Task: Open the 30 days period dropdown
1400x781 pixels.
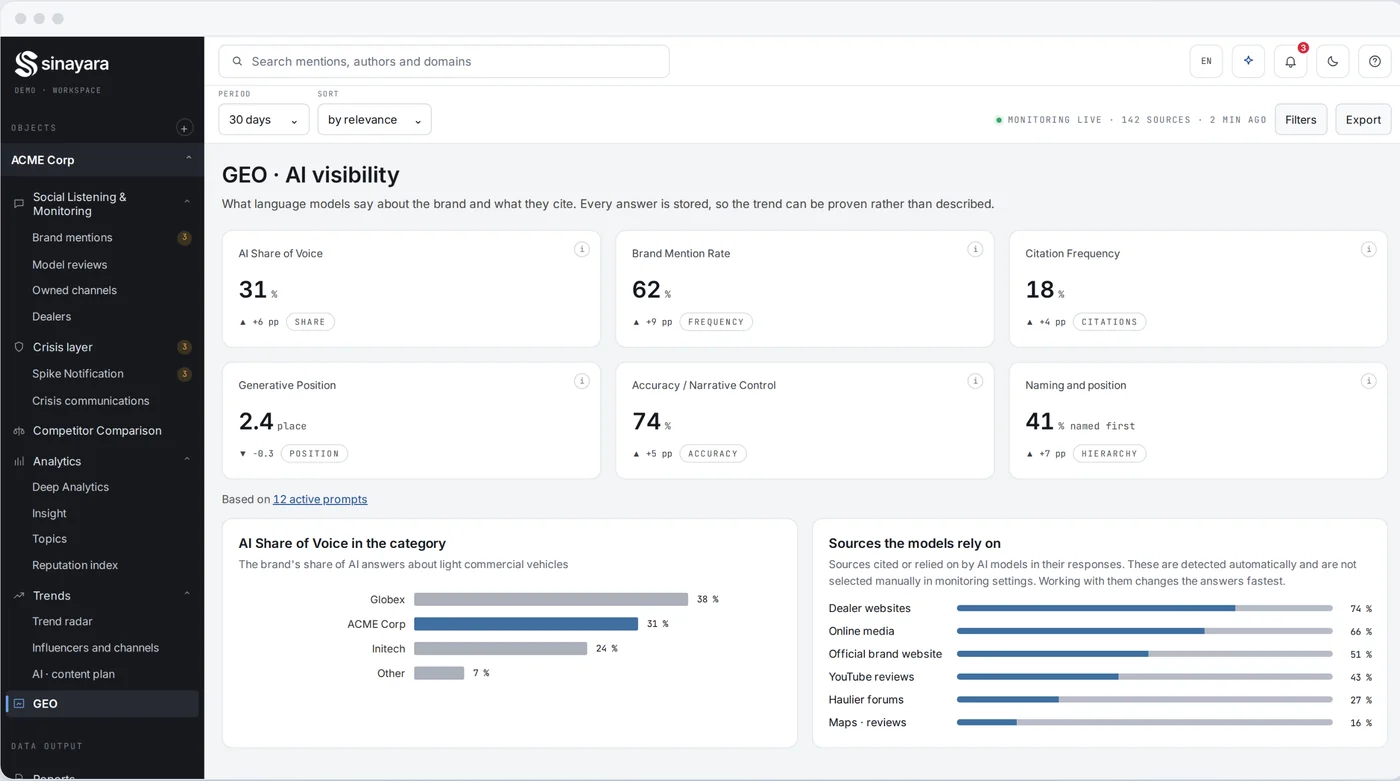Action: click(264, 119)
